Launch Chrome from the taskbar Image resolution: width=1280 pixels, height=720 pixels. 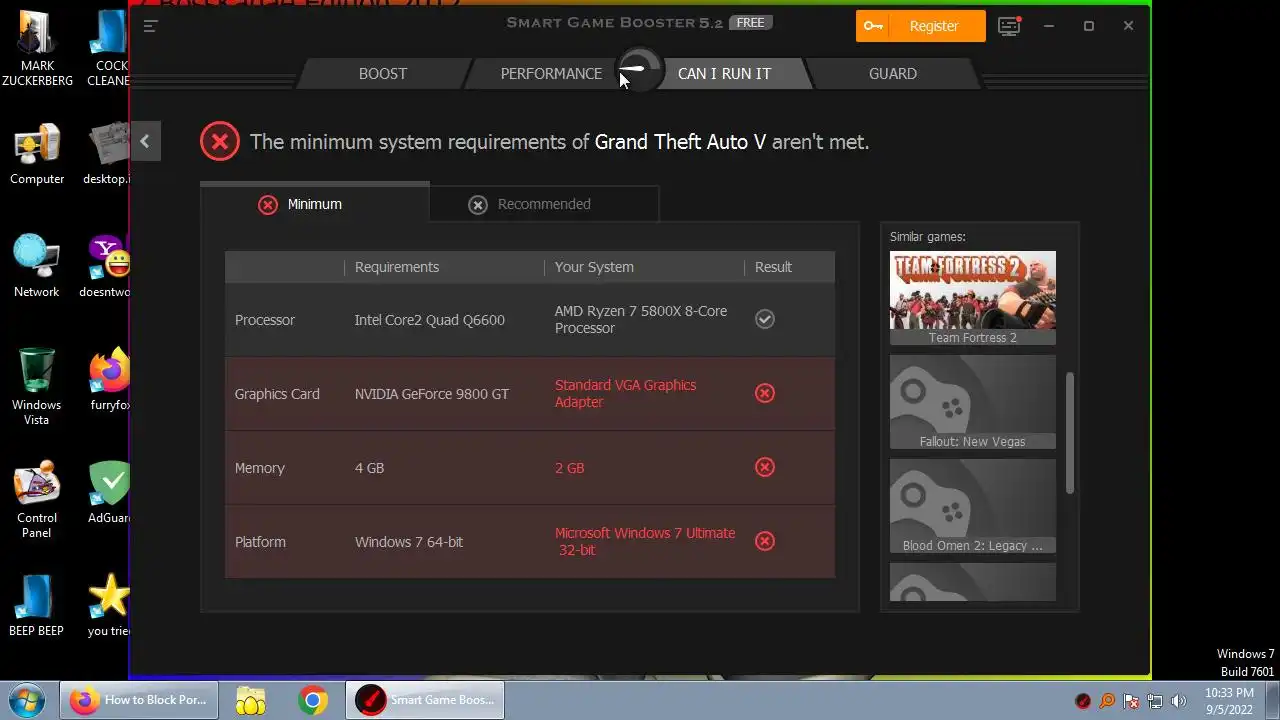pos(313,700)
